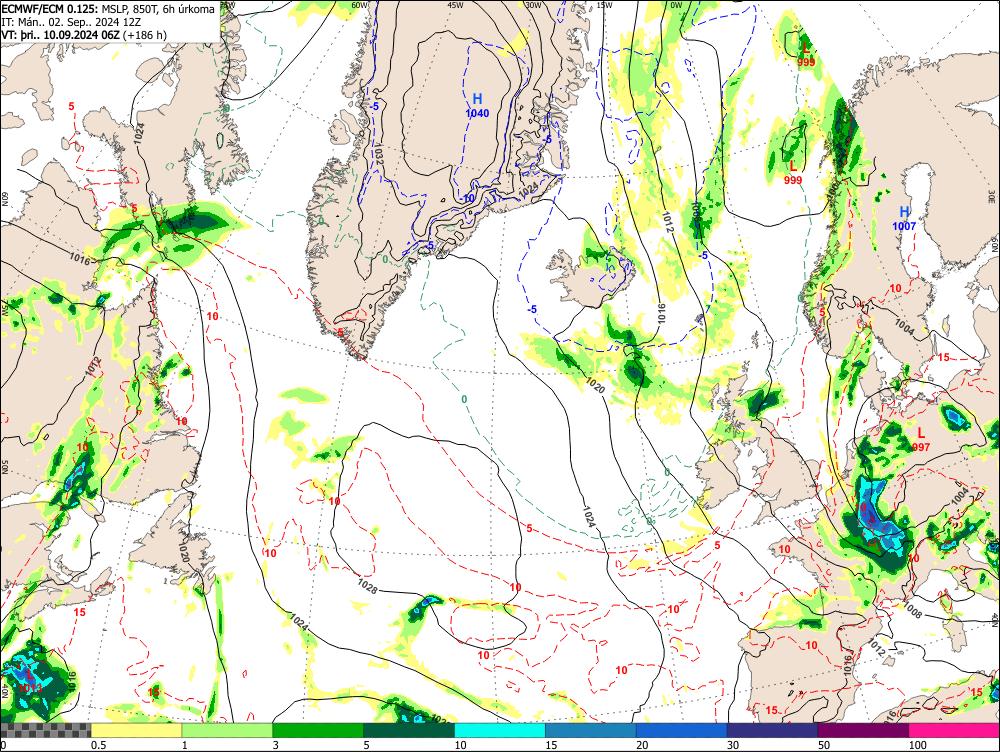Image resolution: width=1000 pixels, height=752 pixels.
Task: Click the "VT: þri.. 10.09.2024 06Z" line
Action: tap(84, 34)
